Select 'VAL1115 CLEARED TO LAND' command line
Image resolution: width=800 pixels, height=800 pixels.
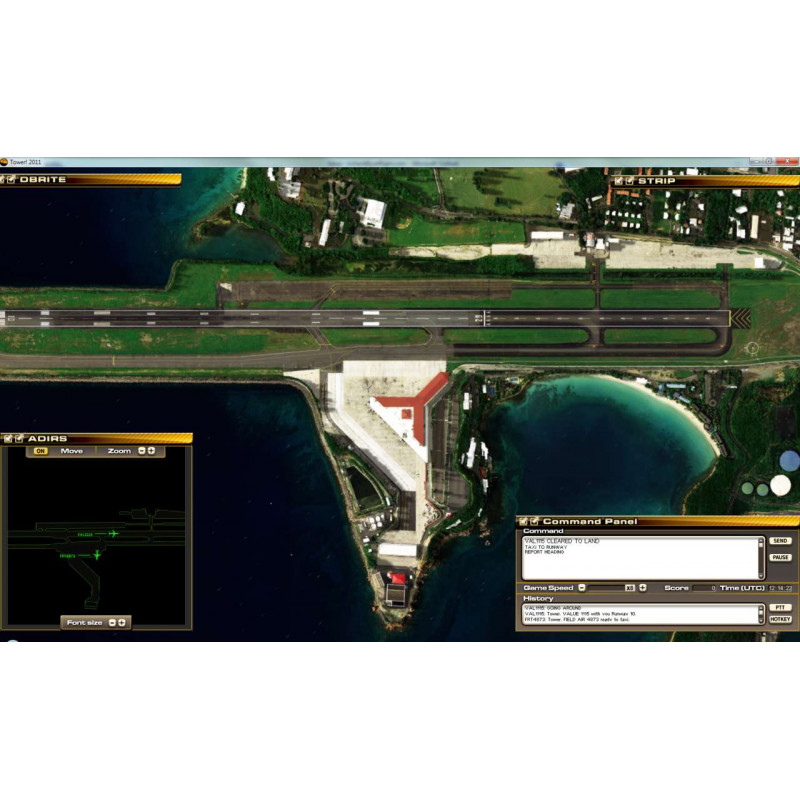click(x=562, y=541)
